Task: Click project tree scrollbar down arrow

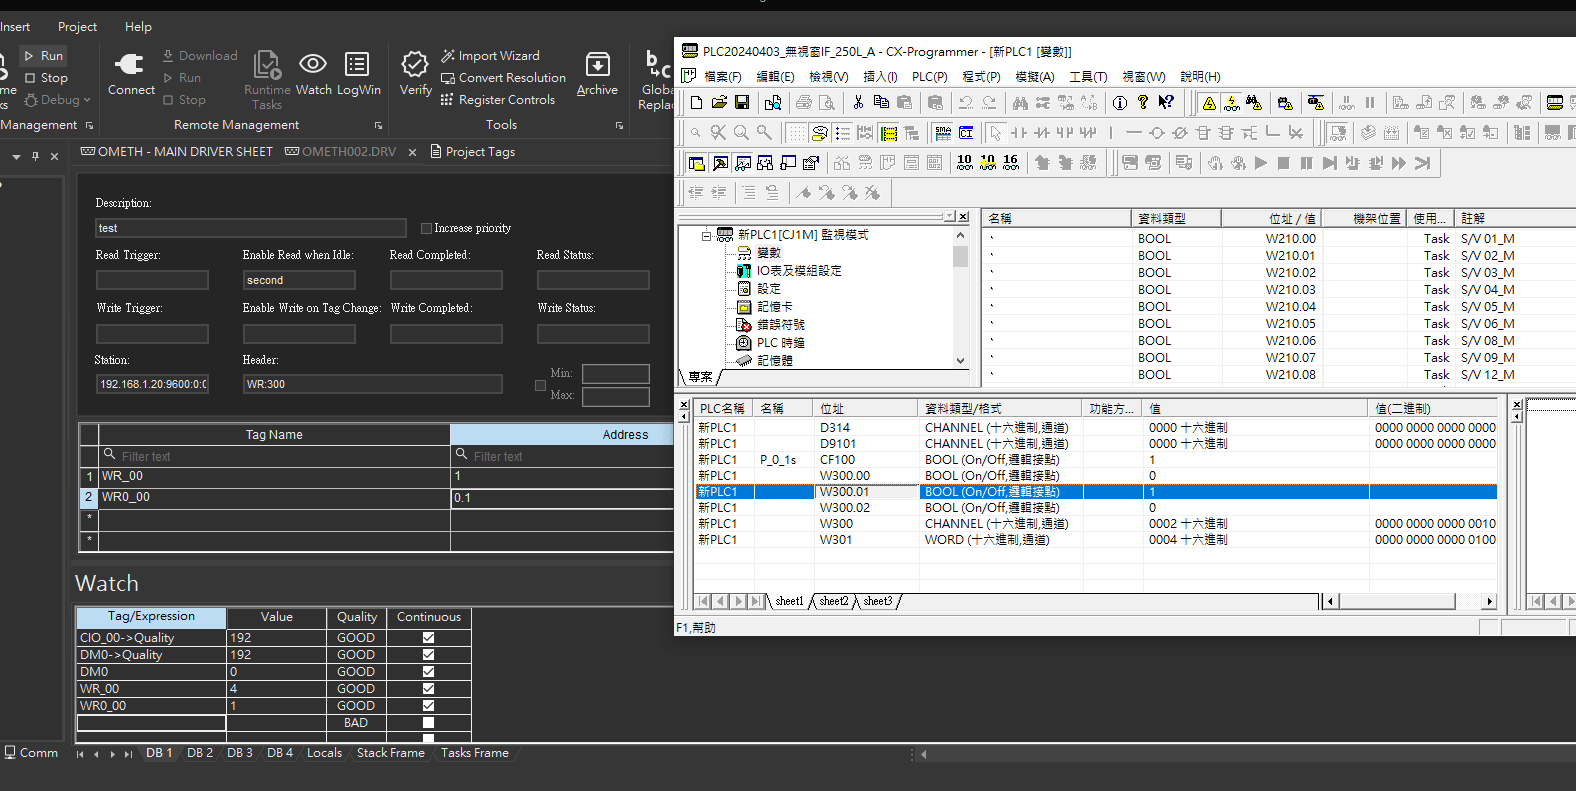Action: (x=960, y=361)
